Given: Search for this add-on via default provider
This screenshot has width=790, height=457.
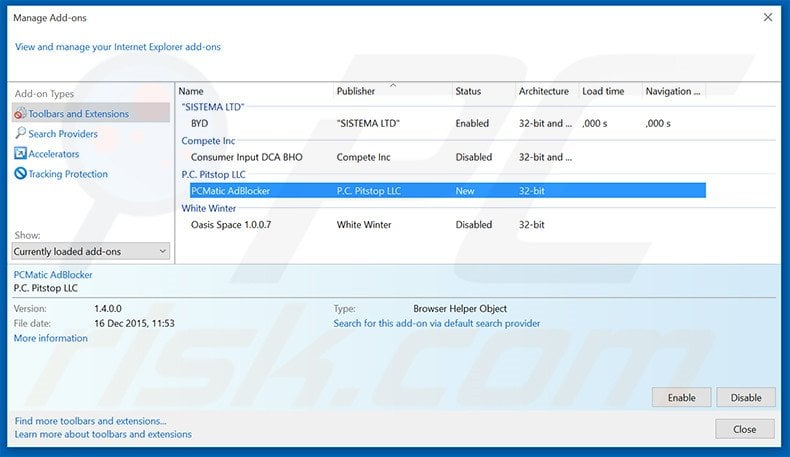Looking at the screenshot, I should pos(437,323).
